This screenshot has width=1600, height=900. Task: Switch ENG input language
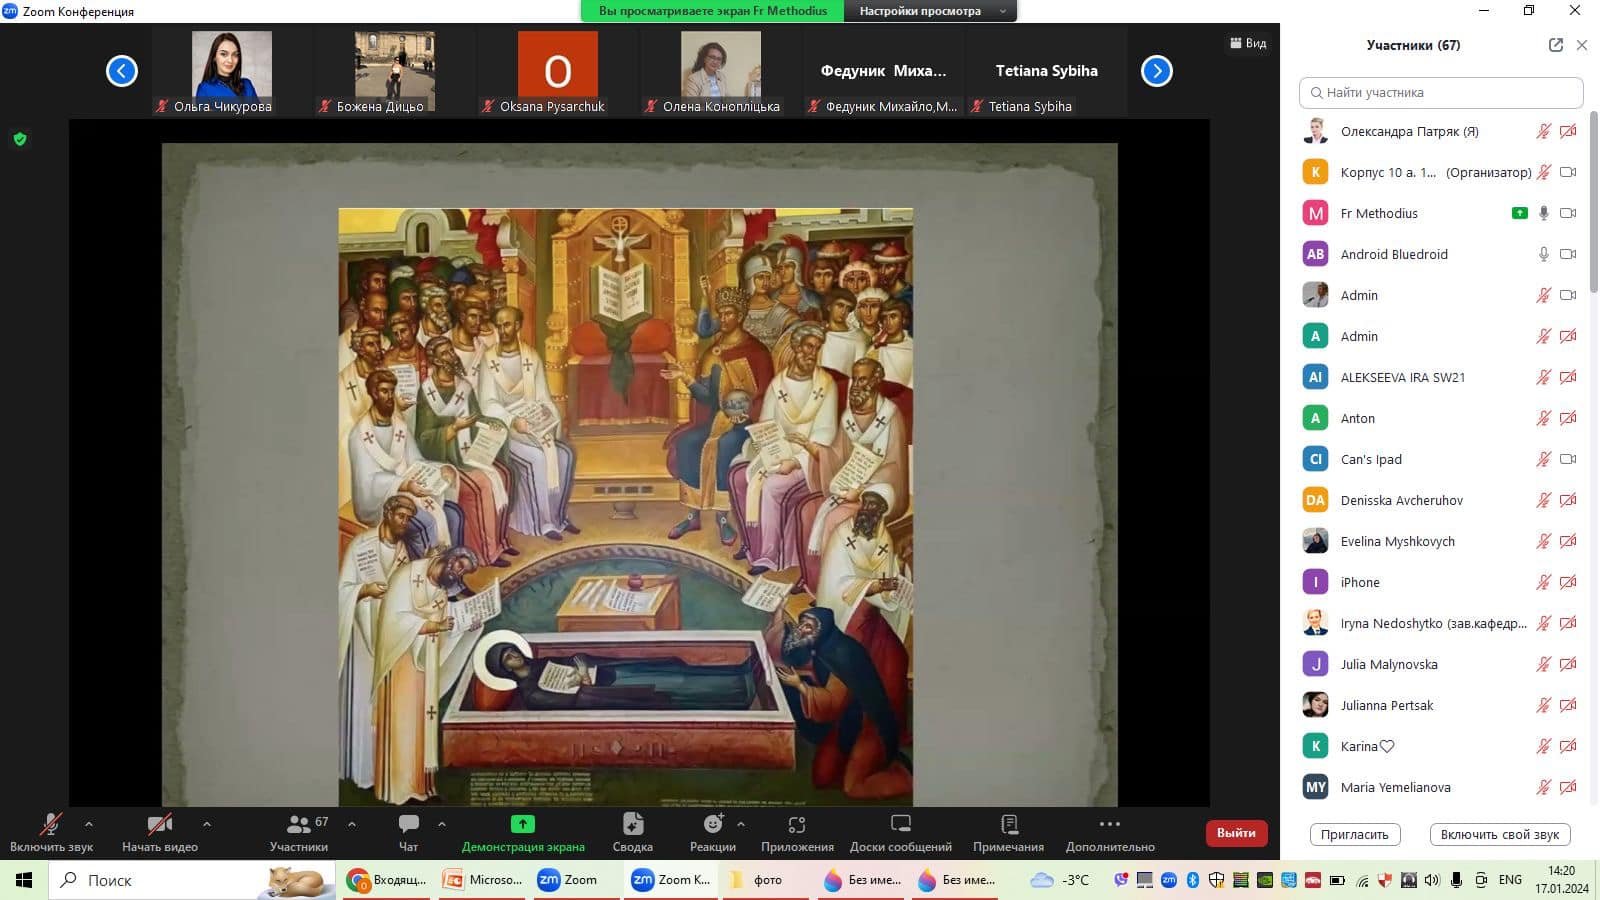click(1510, 880)
